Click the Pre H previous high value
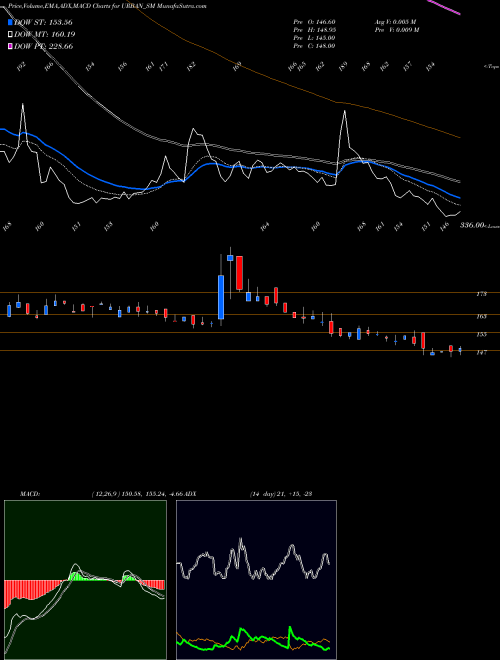The height and width of the screenshot is (660, 500). coord(314,30)
